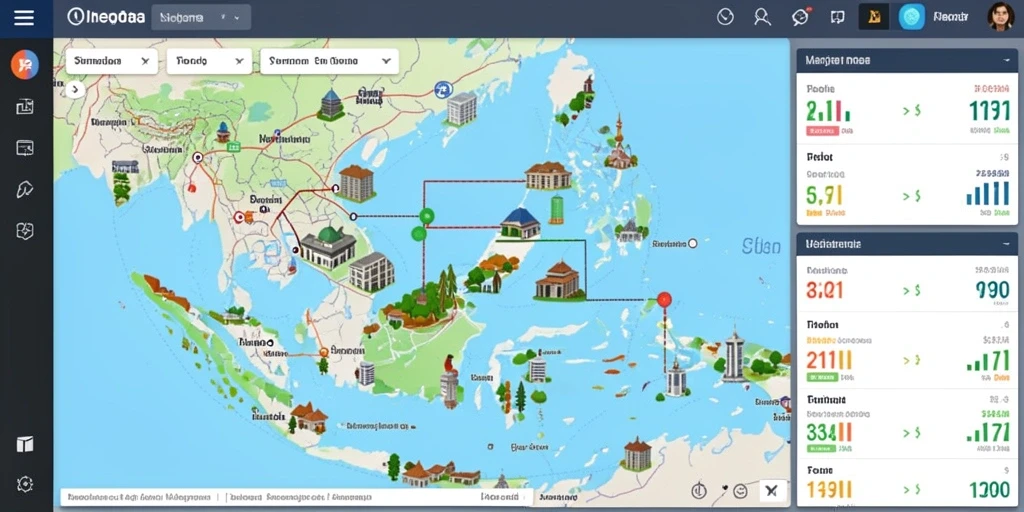Click the round cyan app icon
The height and width of the screenshot is (512, 1024).
(x=912, y=17)
